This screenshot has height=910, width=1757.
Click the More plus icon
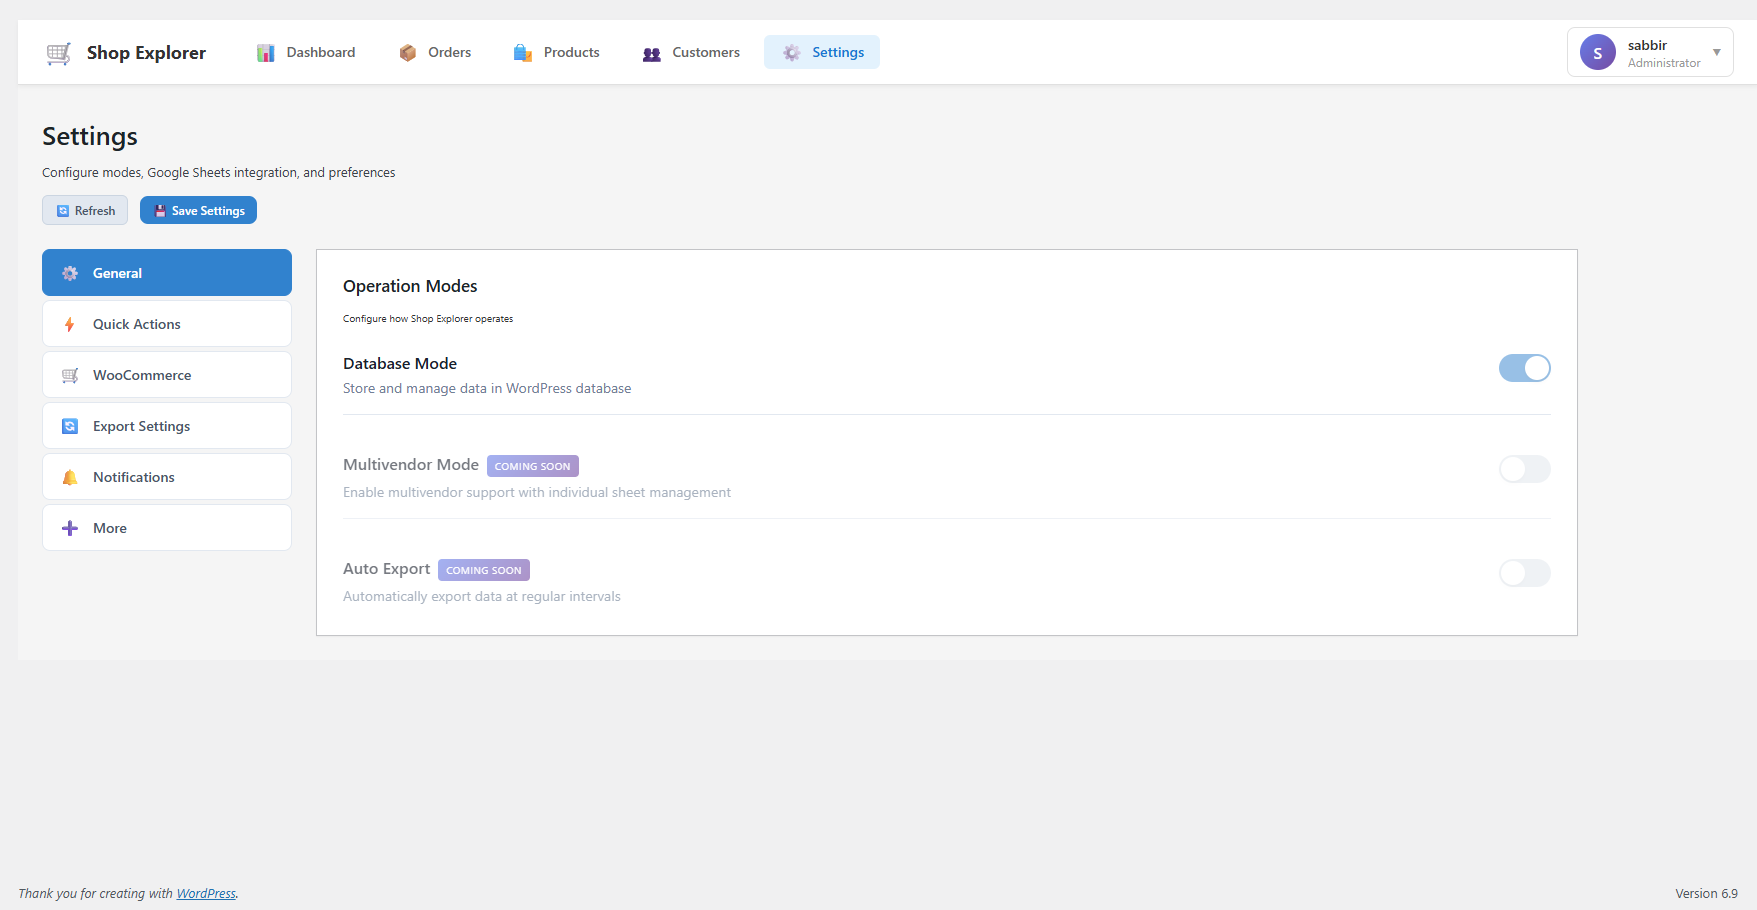click(x=70, y=528)
